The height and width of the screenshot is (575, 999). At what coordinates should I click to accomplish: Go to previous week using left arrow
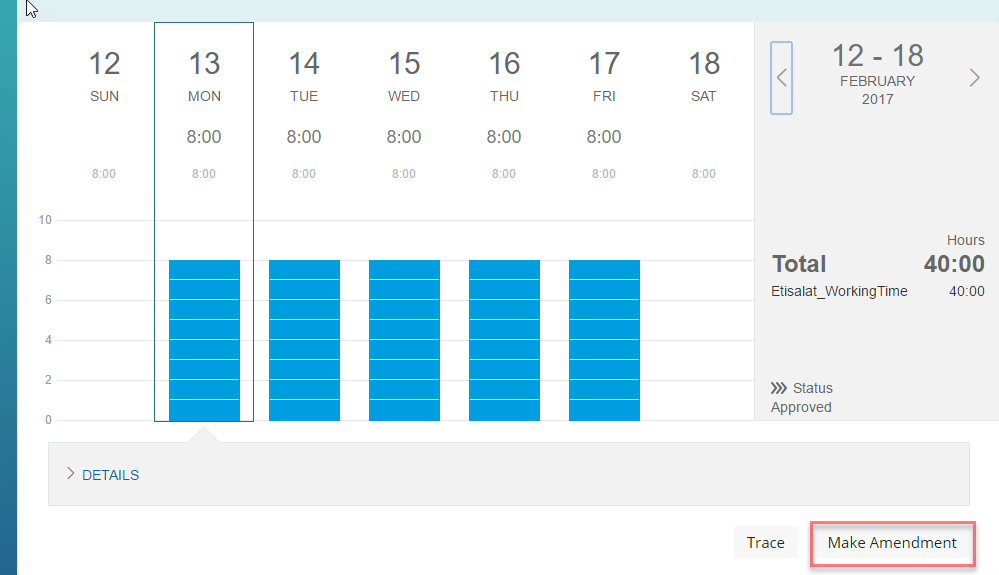pyautogui.click(x=781, y=78)
